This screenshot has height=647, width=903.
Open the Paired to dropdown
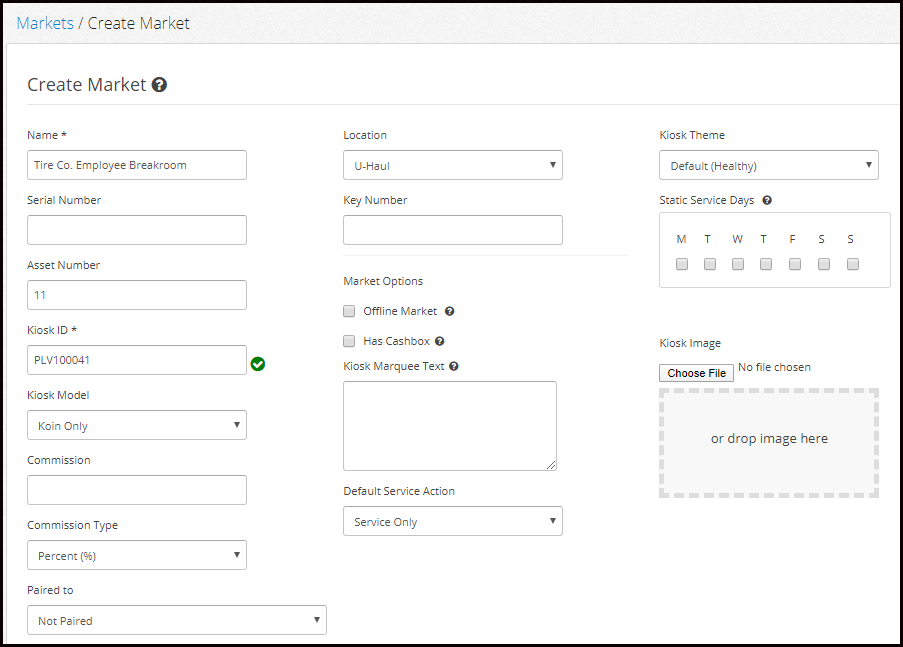pyautogui.click(x=177, y=620)
